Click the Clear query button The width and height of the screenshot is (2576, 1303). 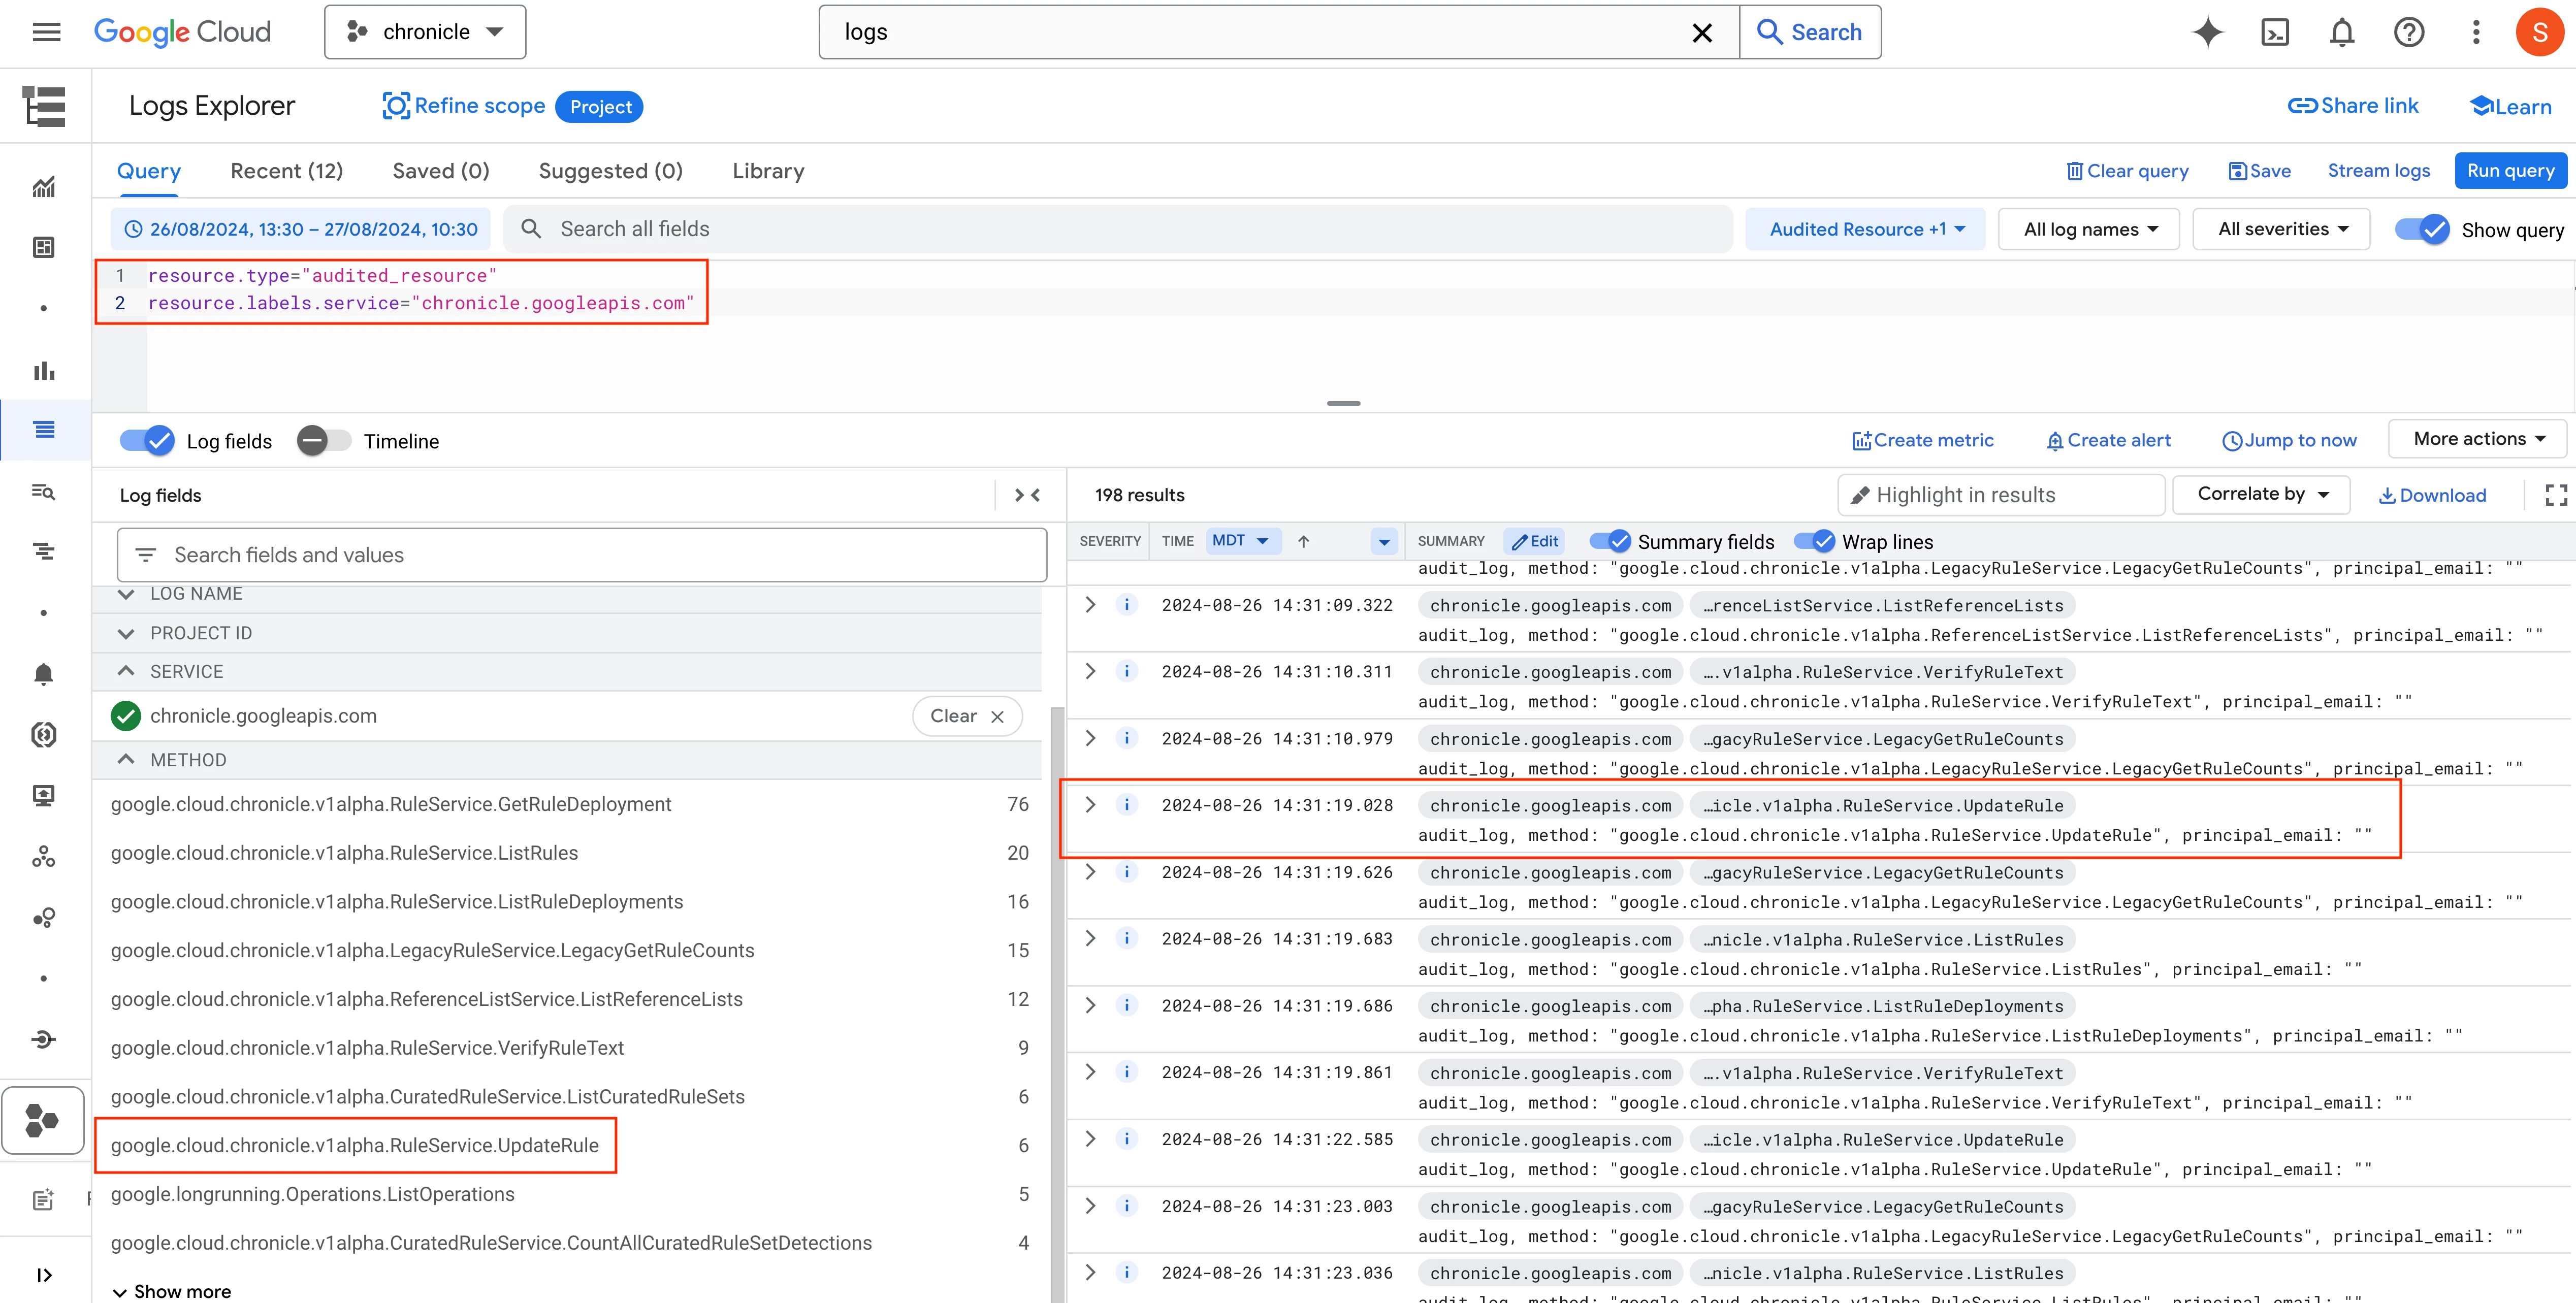[x=2127, y=171]
